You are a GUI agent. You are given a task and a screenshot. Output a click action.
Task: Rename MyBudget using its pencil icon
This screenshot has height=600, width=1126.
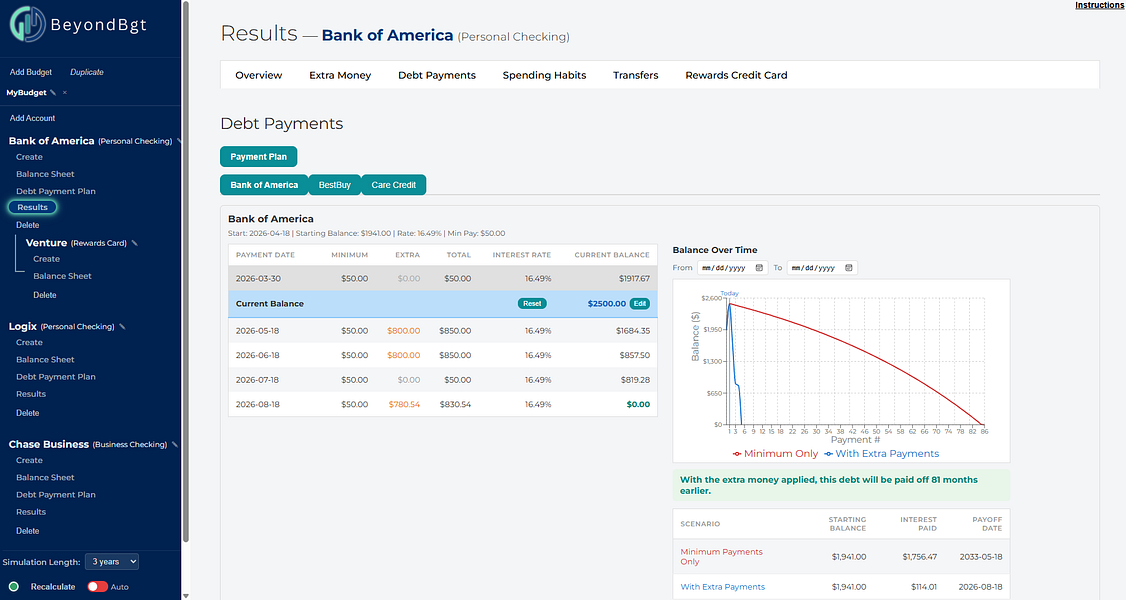[53, 93]
